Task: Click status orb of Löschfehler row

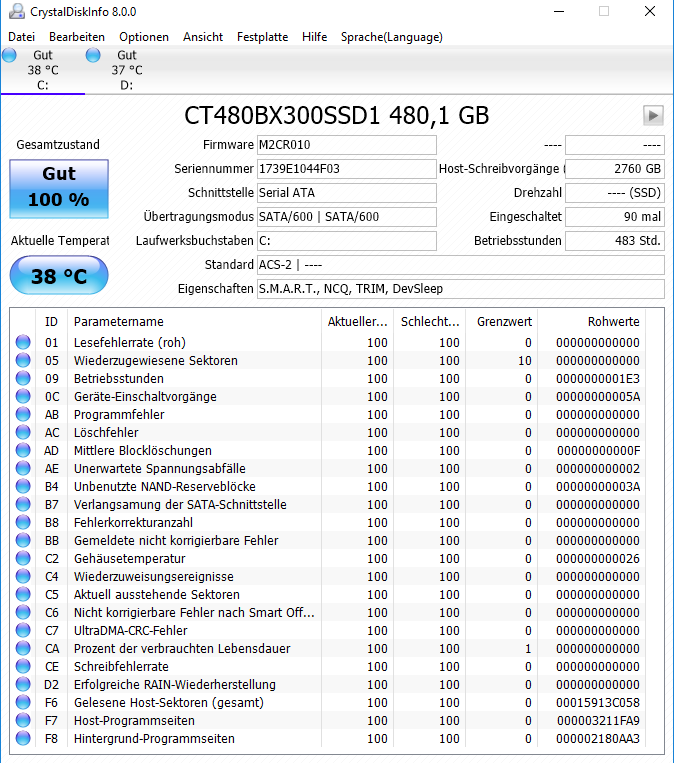Action: point(23,432)
